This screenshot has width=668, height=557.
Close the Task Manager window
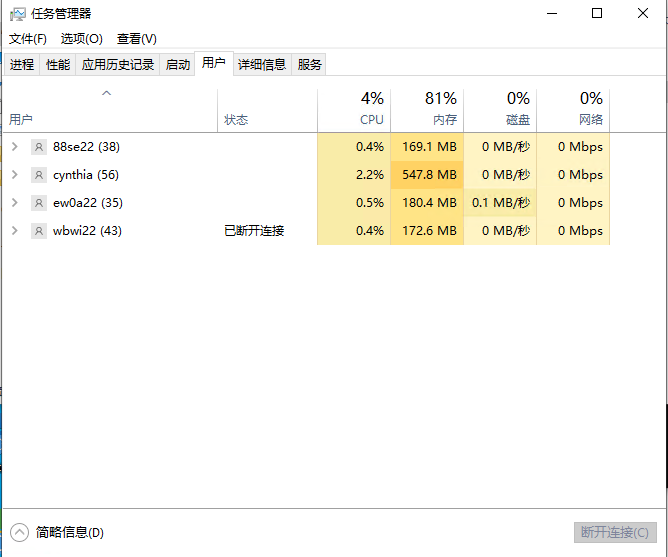pyautogui.click(x=643, y=14)
